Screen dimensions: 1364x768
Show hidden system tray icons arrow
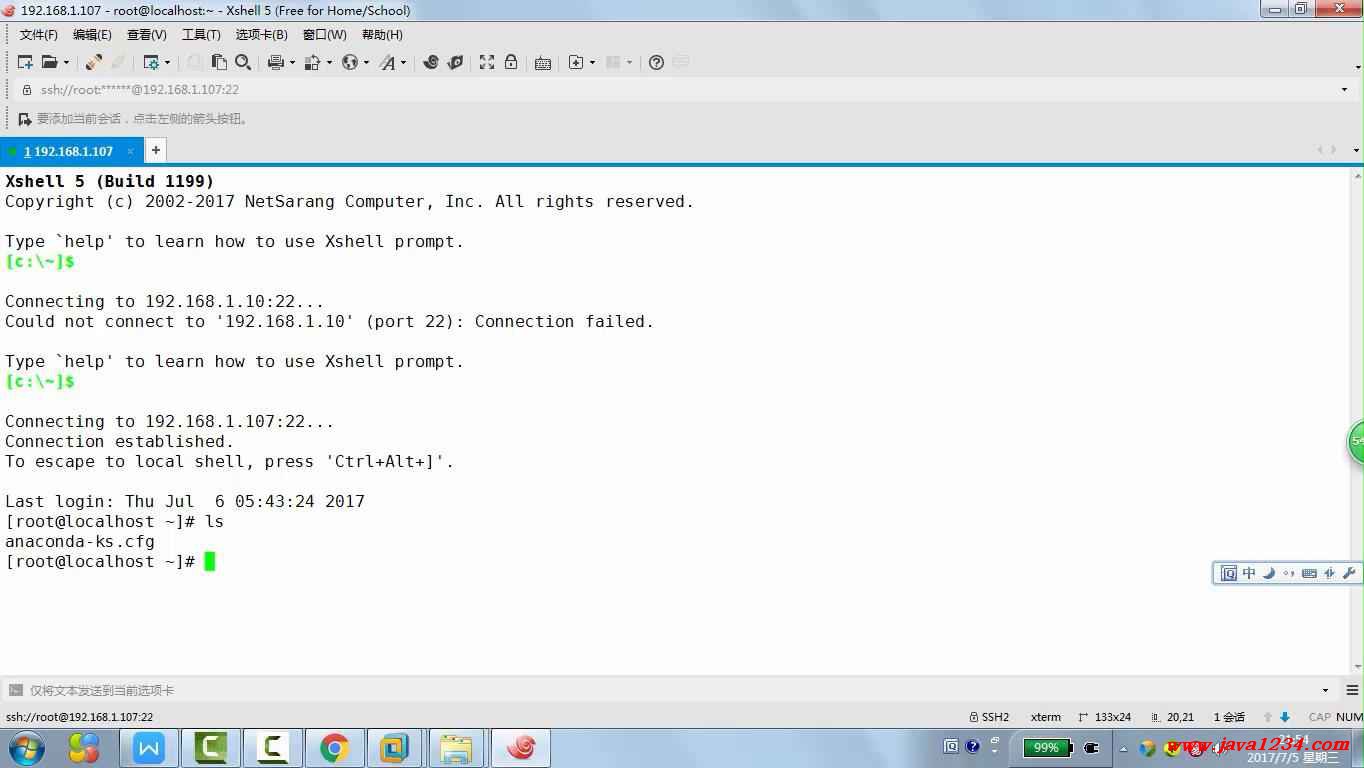(1122, 748)
